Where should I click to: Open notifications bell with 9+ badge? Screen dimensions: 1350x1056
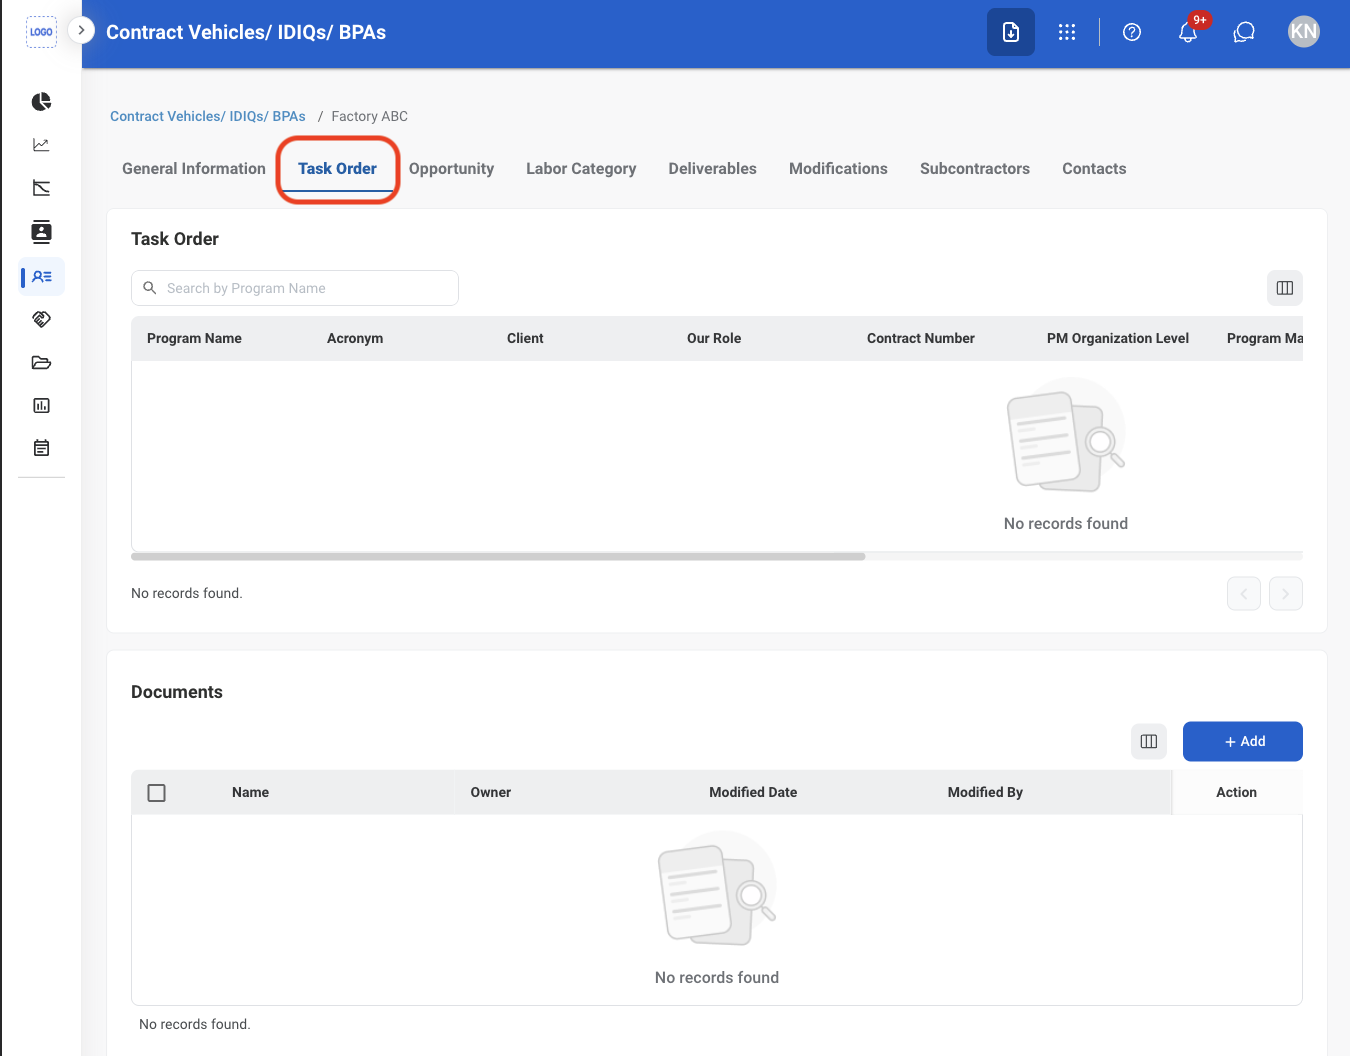tap(1188, 32)
